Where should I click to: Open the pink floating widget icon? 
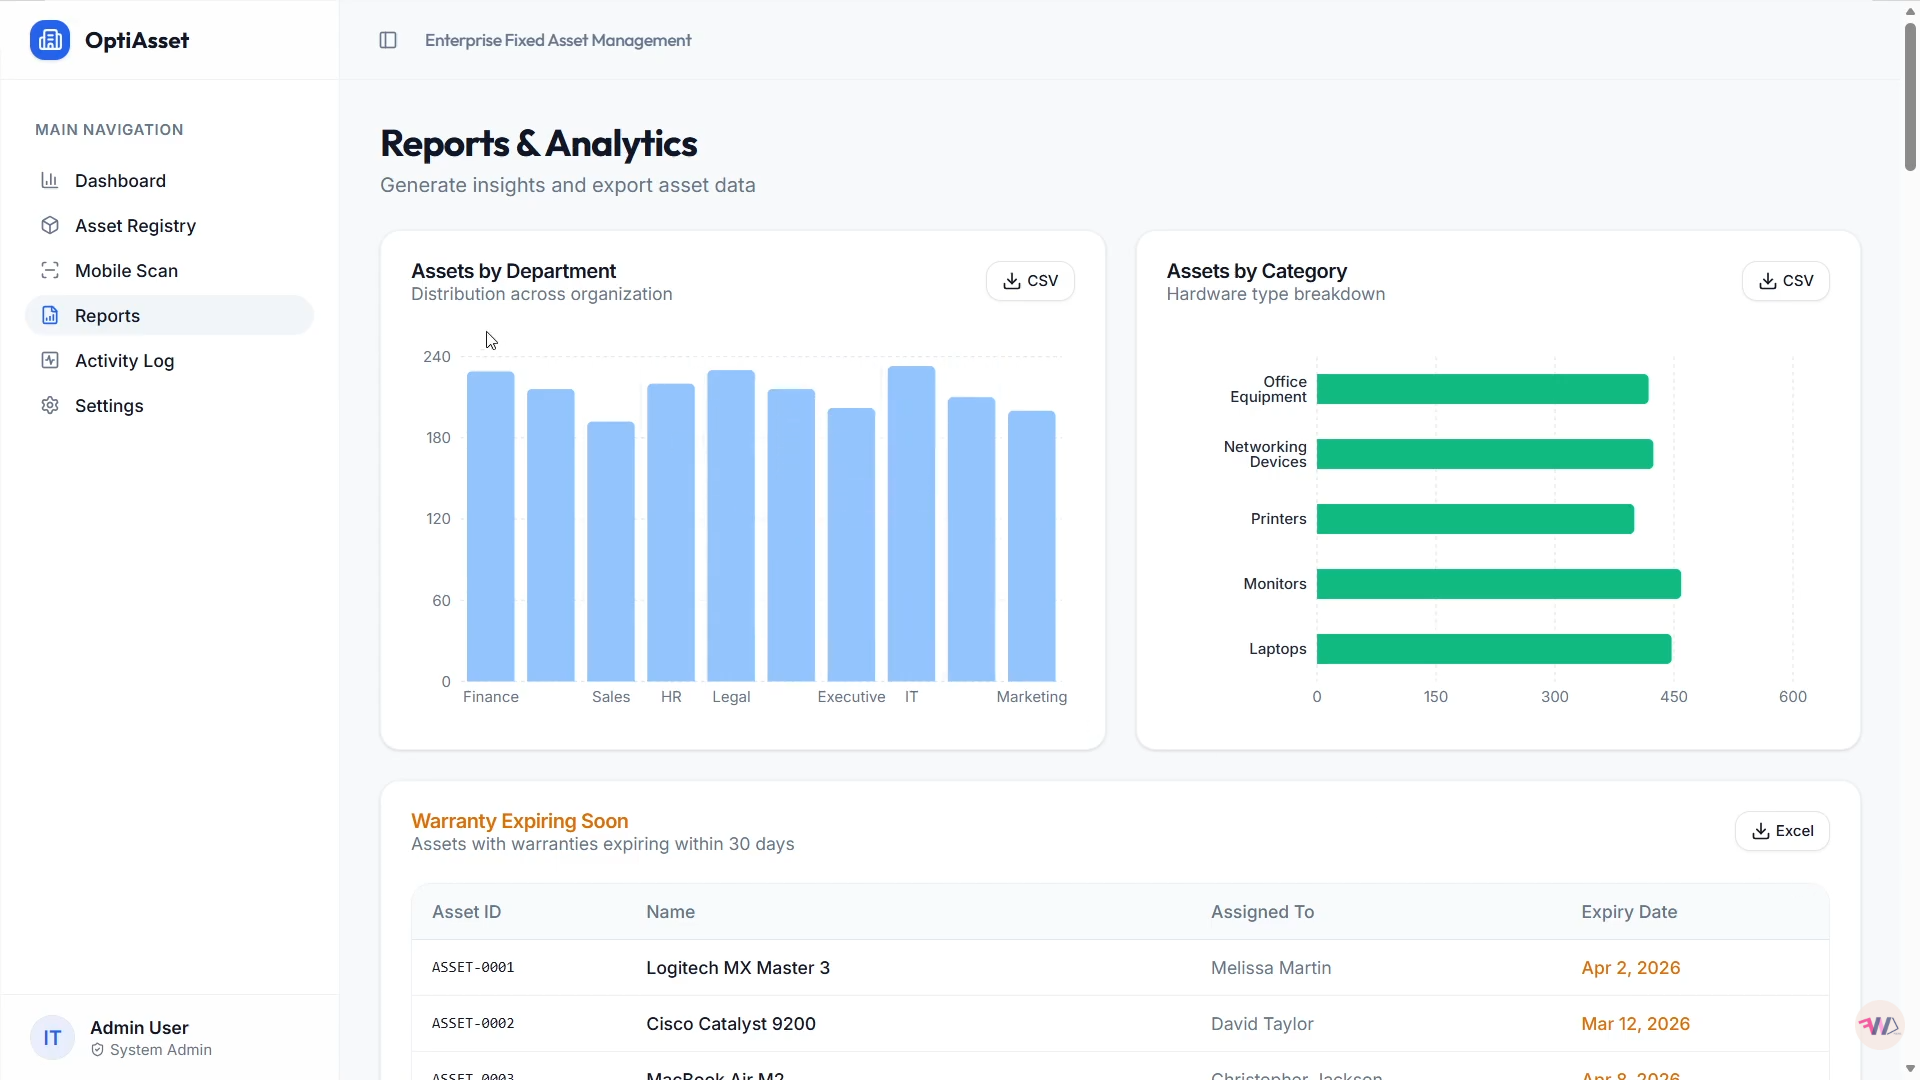[1879, 1025]
